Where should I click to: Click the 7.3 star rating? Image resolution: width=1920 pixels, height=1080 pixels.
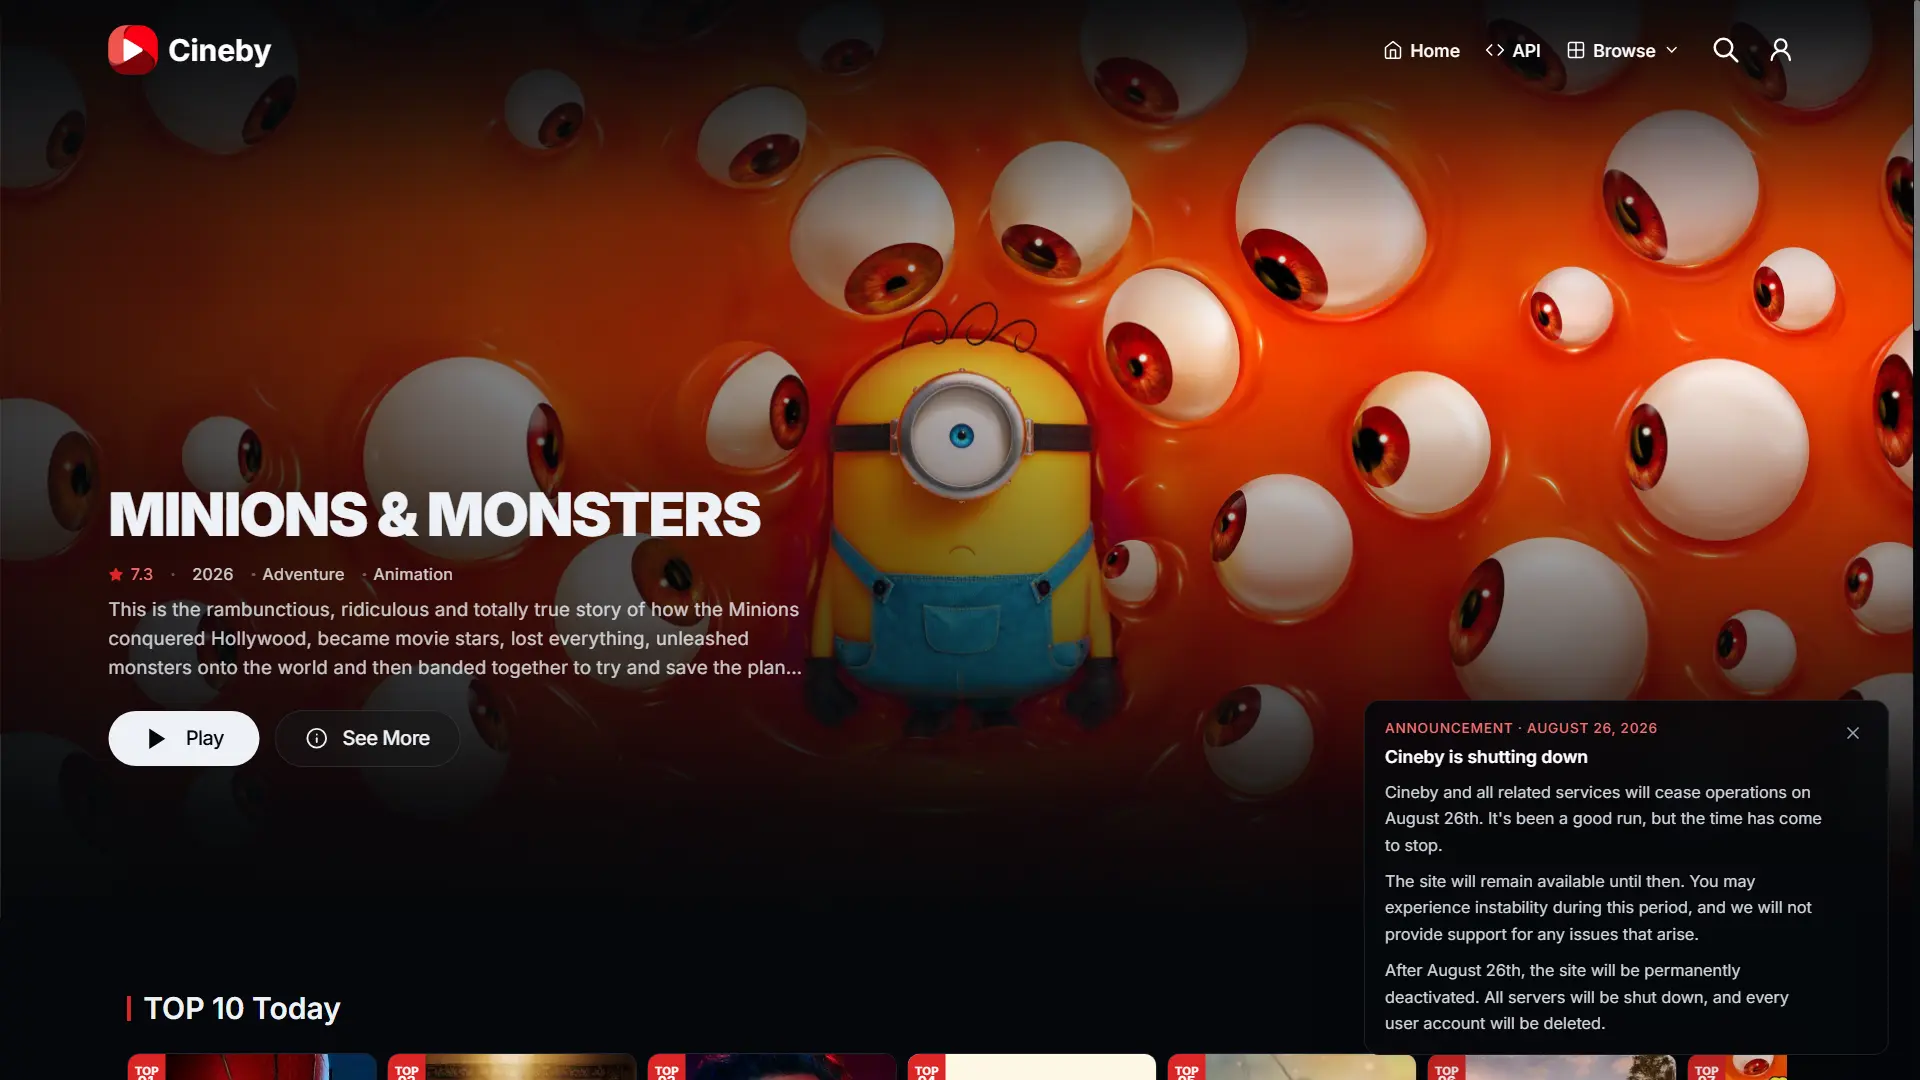131,574
